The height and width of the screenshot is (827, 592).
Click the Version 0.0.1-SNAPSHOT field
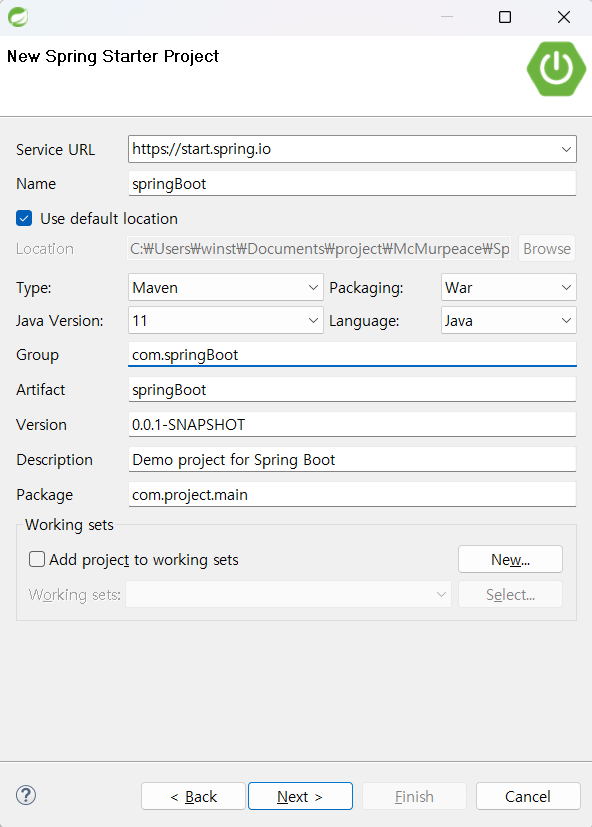(352, 425)
